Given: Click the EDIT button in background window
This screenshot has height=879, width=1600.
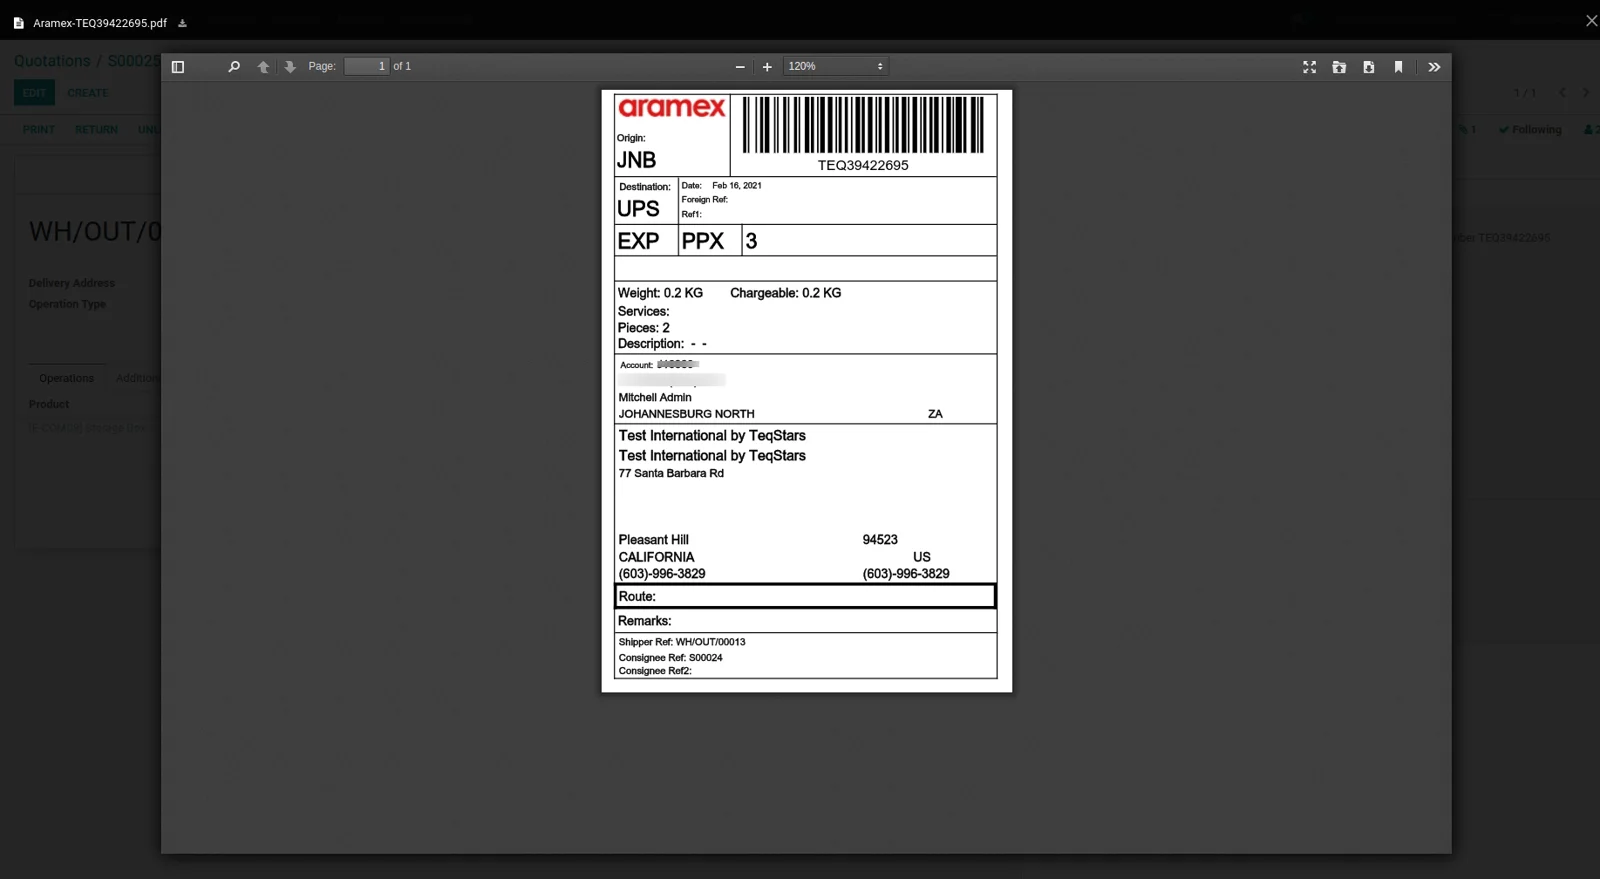Looking at the screenshot, I should click(x=34, y=93).
